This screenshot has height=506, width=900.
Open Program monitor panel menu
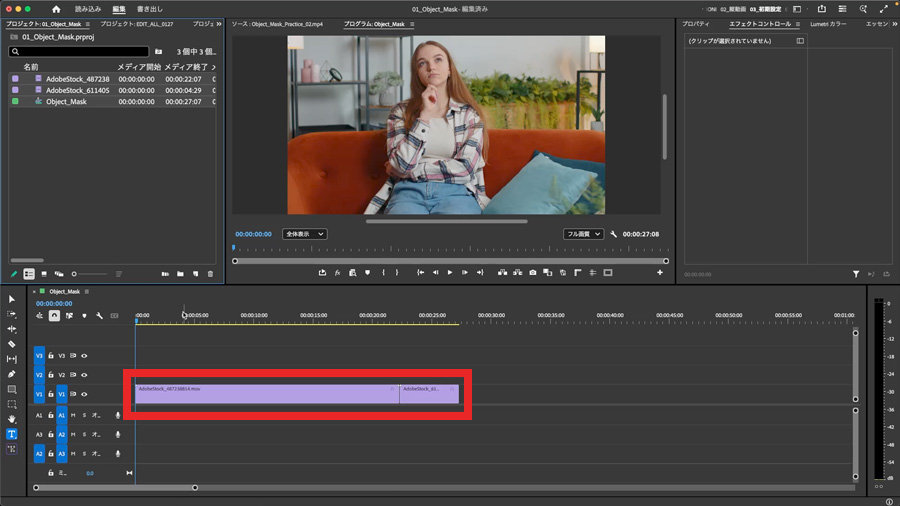412,24
